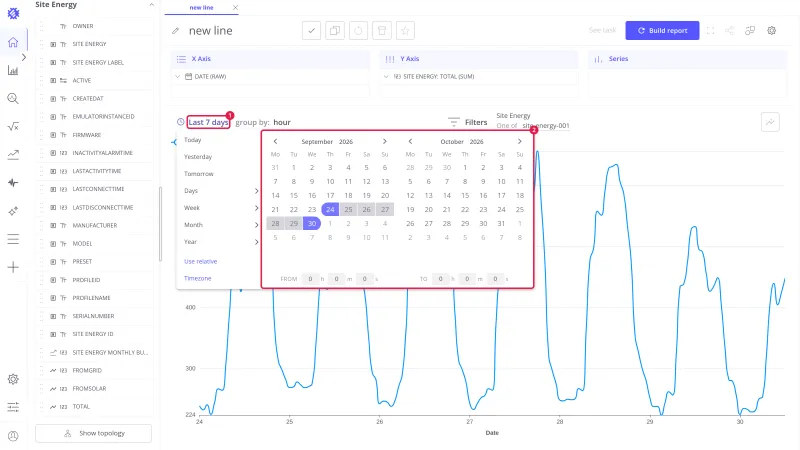Open the Last 7 days range selector
Viewport: 800px width, 450px height.
208,122
